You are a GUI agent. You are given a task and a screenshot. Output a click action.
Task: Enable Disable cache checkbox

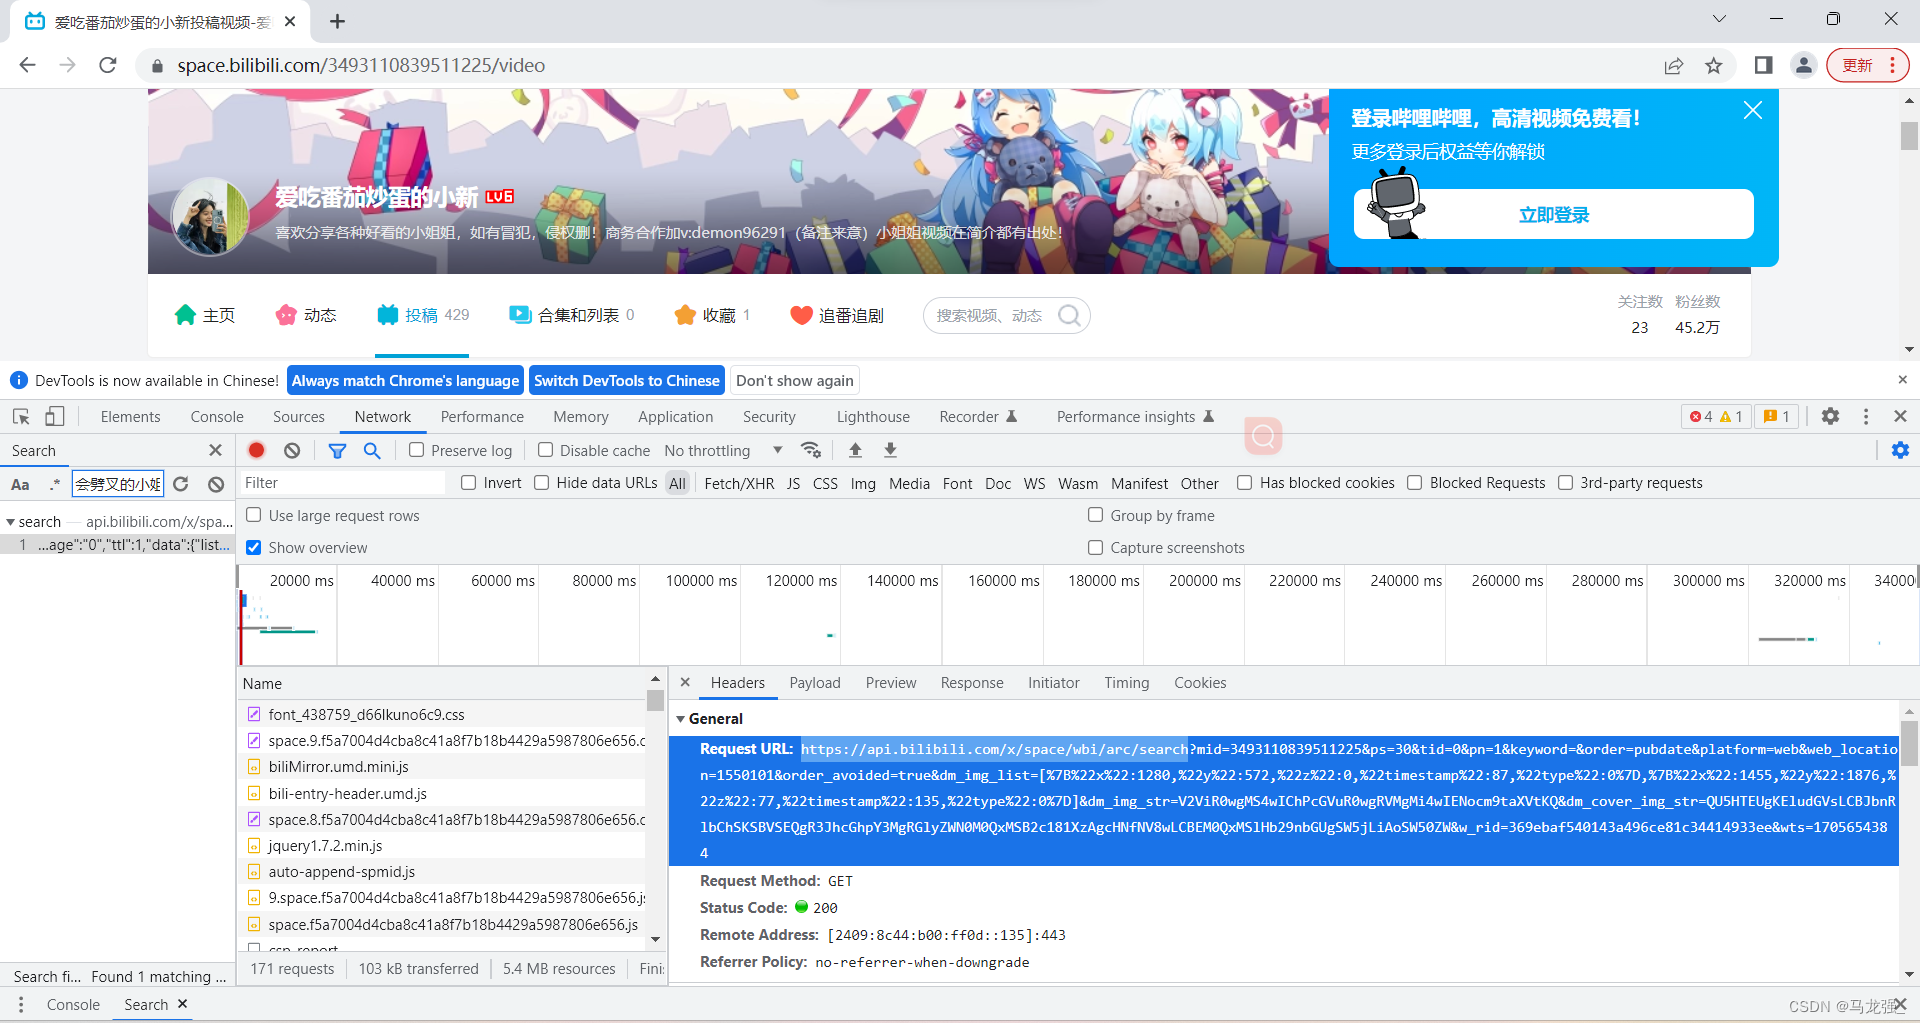pos(546,450)
